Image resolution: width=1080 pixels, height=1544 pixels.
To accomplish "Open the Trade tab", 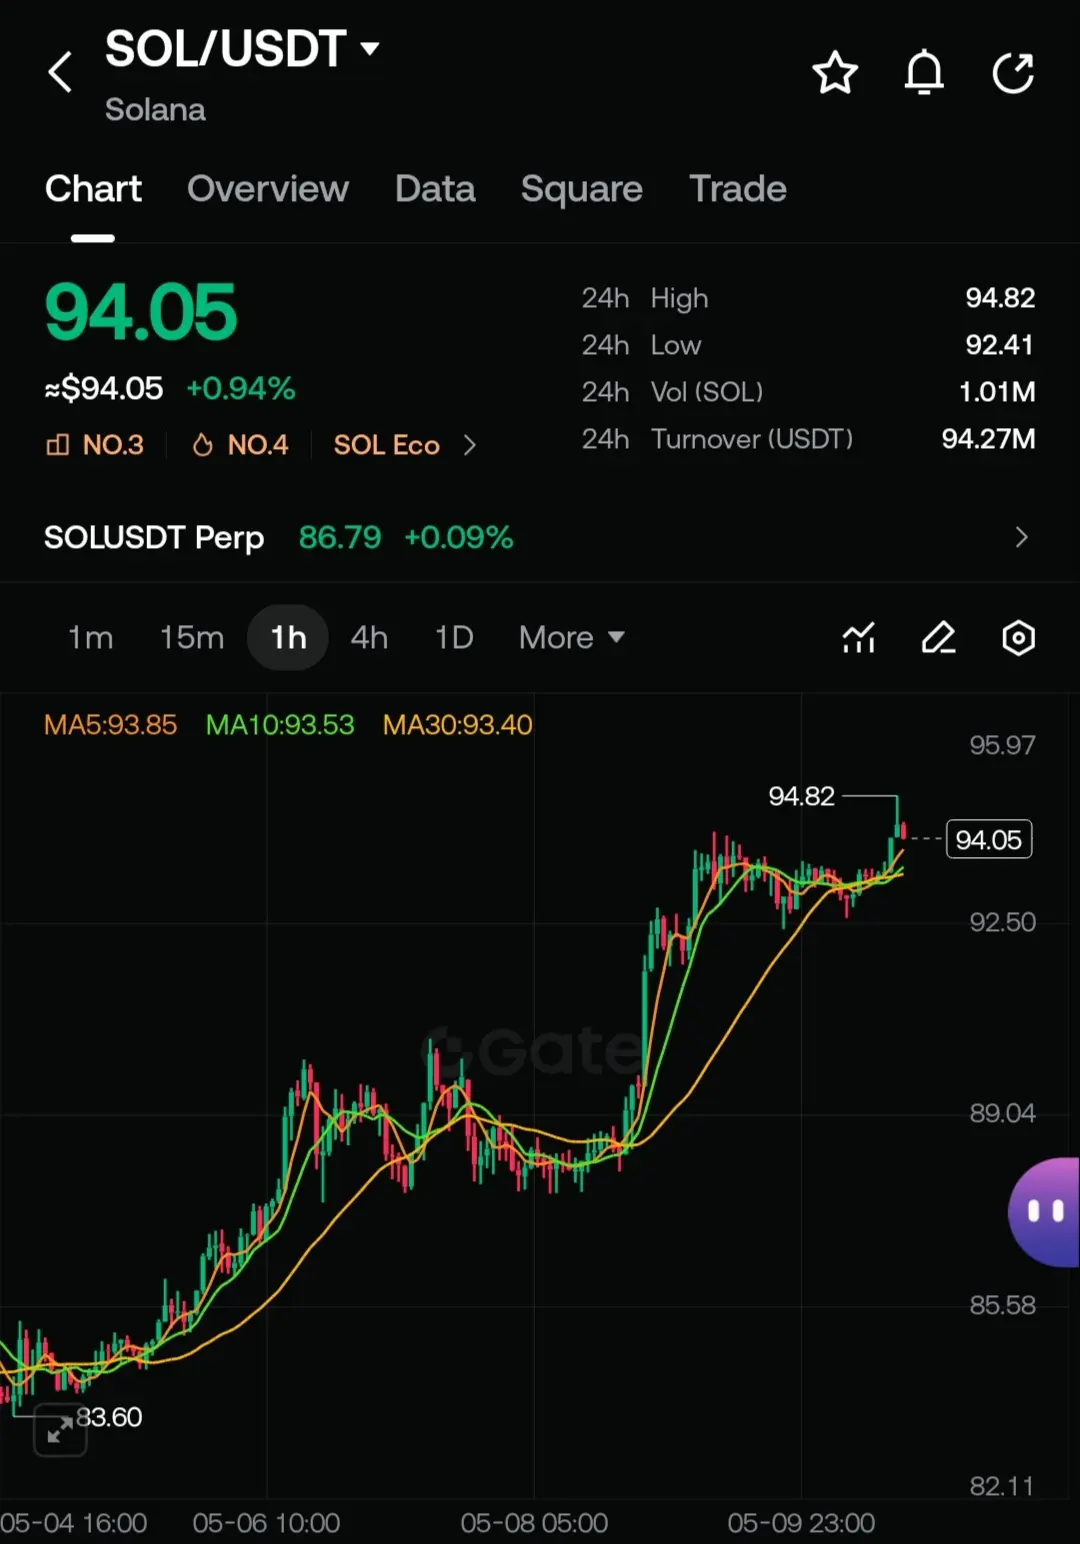I will coord(738,189).
